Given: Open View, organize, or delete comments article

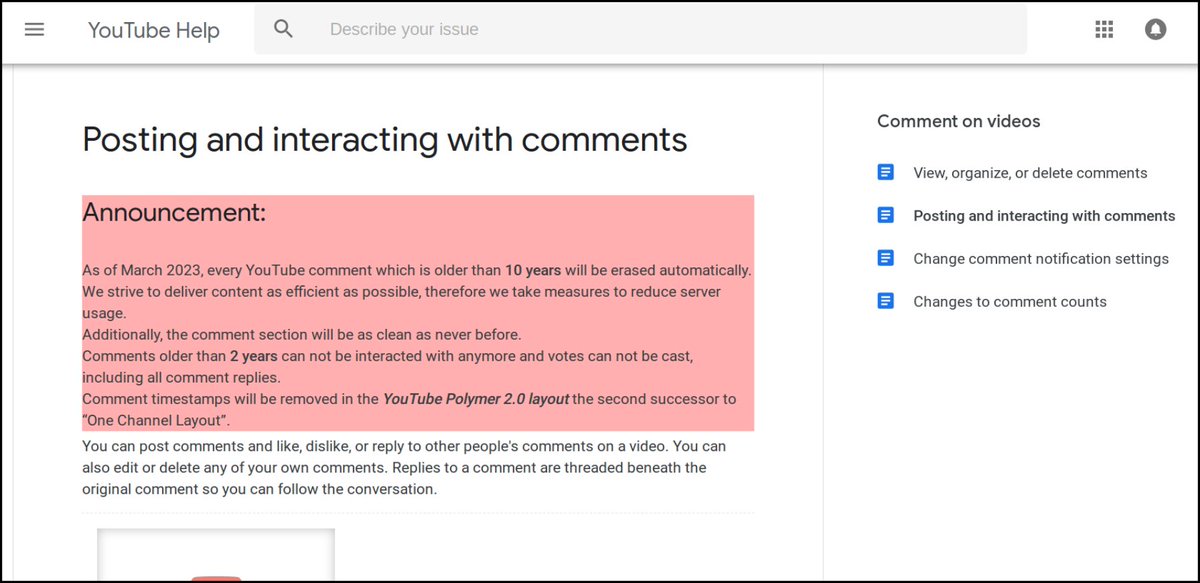Looking at the screenshot, I should [x=1030, y=173].
